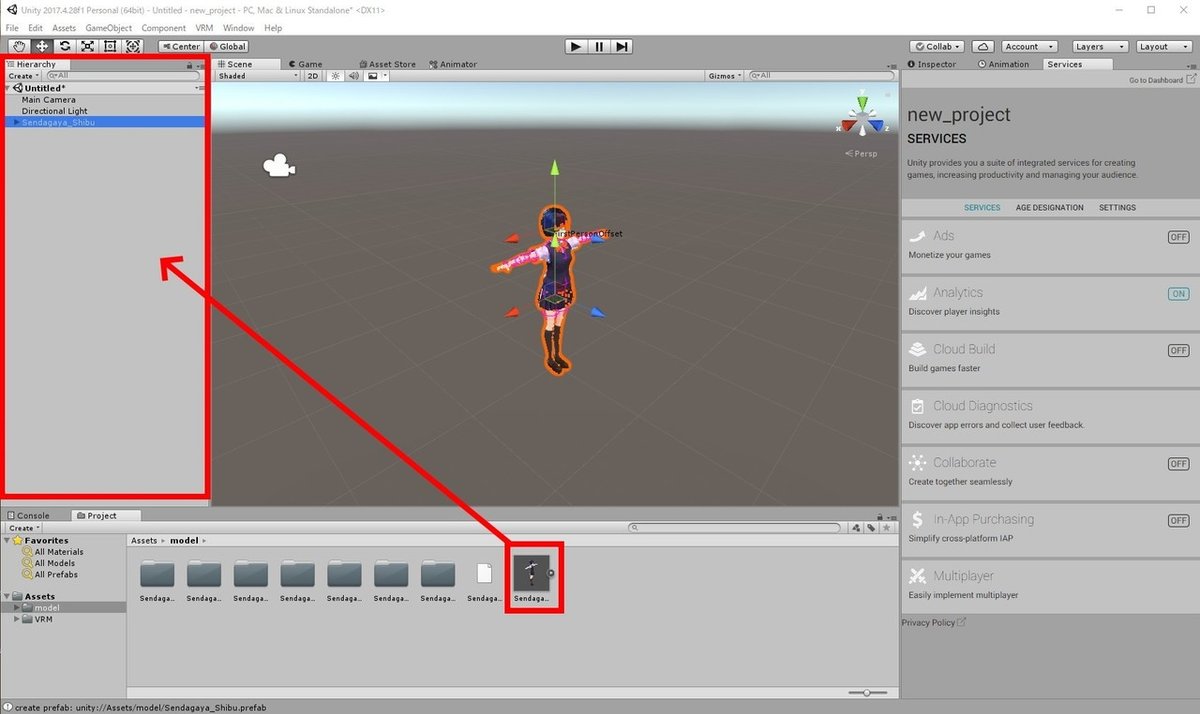Image resolution: width=1200 pixels, height=714 pixels.
Task: Open the Hierarchy Create dropdown
Action: [23, 76]
